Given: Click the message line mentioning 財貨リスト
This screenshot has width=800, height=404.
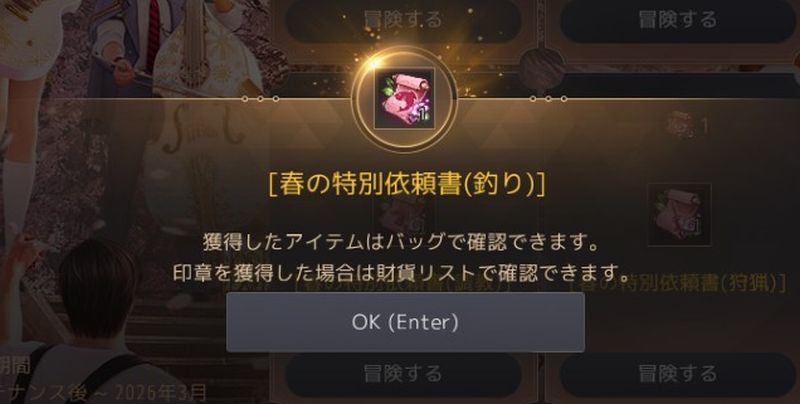Looking at the screenshot, I should point(401,273).
